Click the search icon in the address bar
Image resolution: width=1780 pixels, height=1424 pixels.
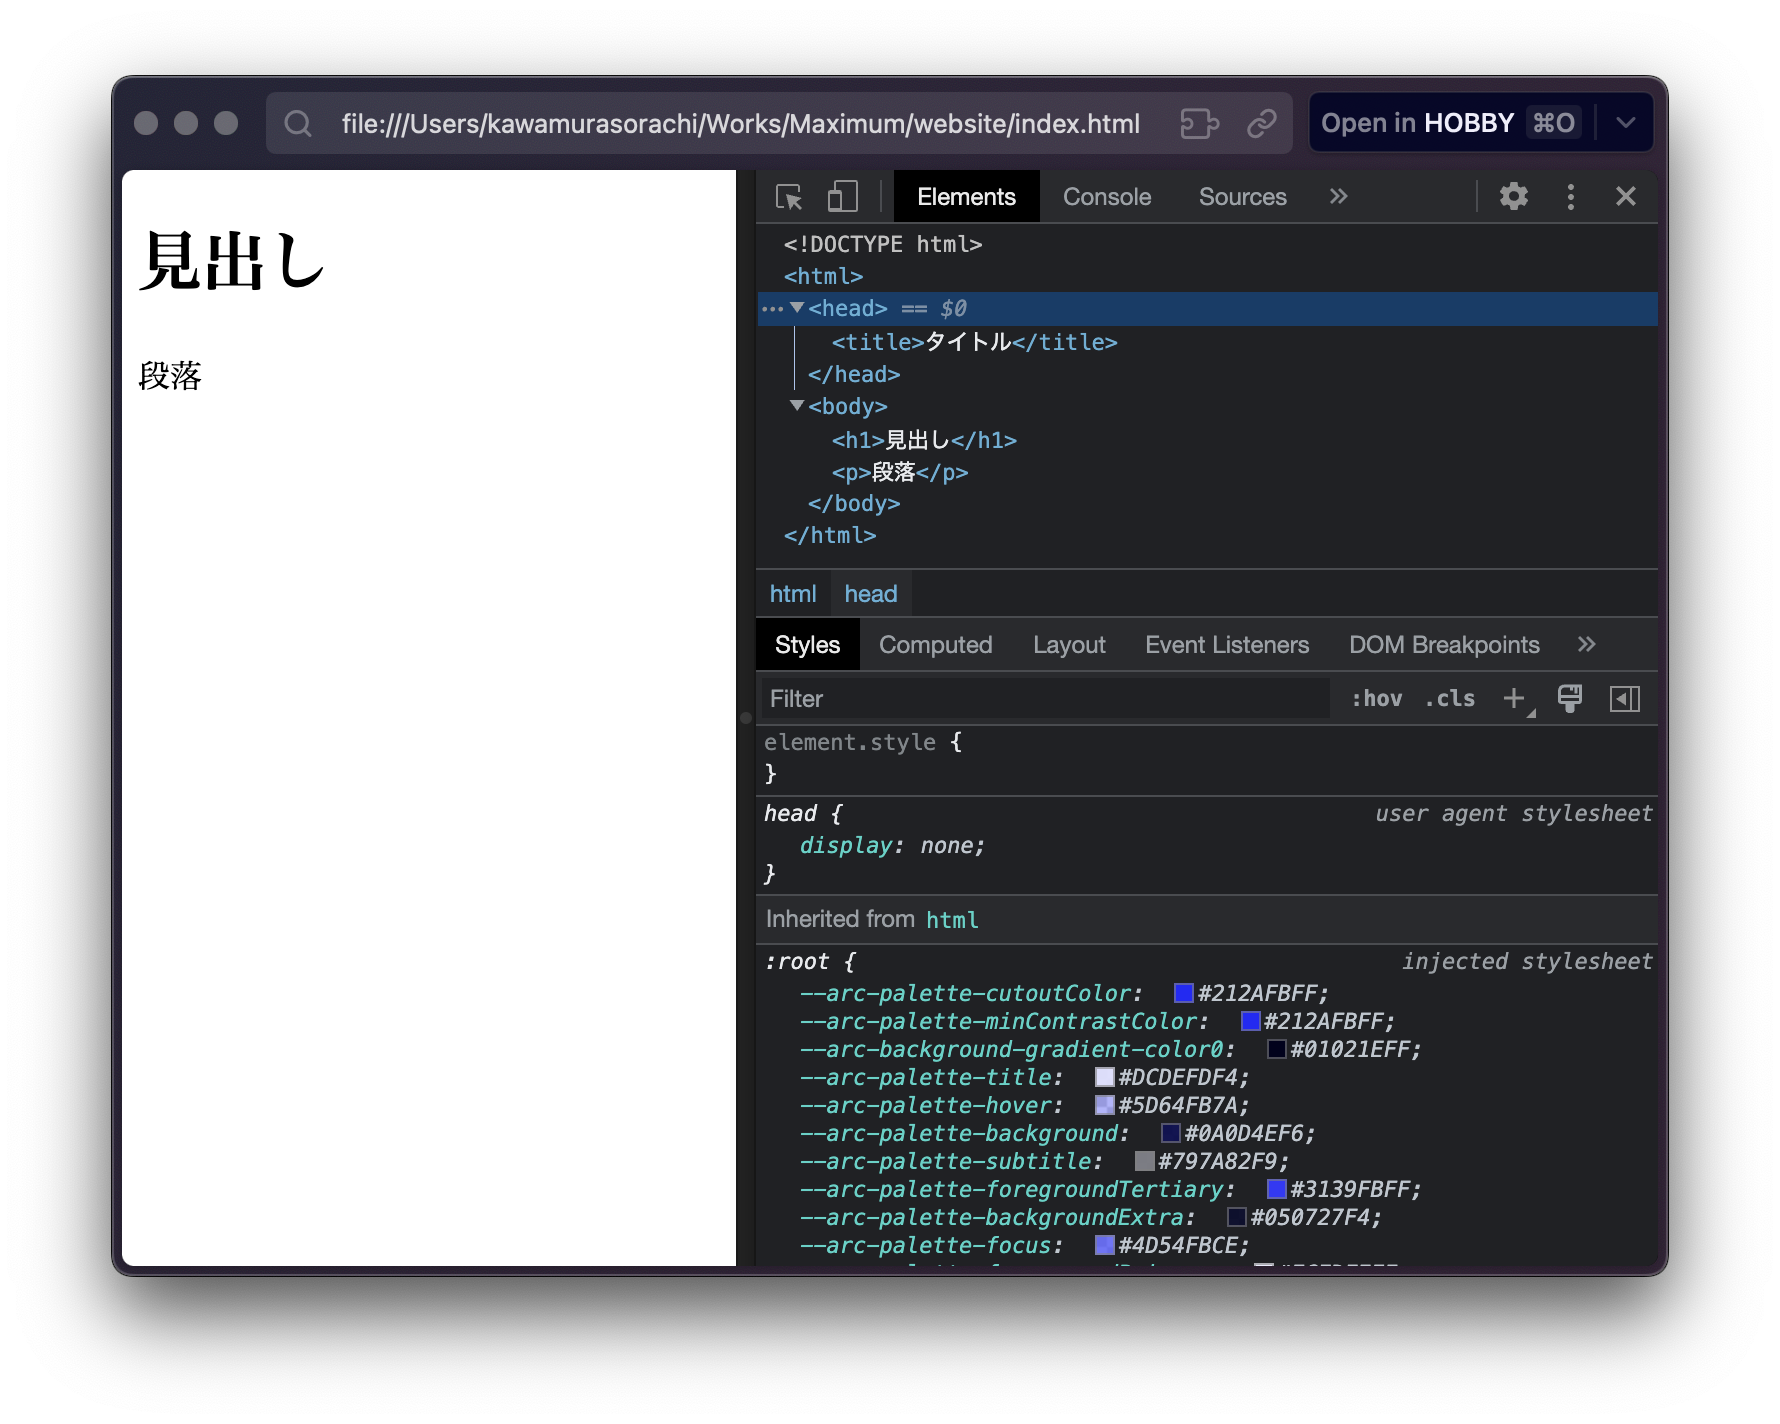298,124
